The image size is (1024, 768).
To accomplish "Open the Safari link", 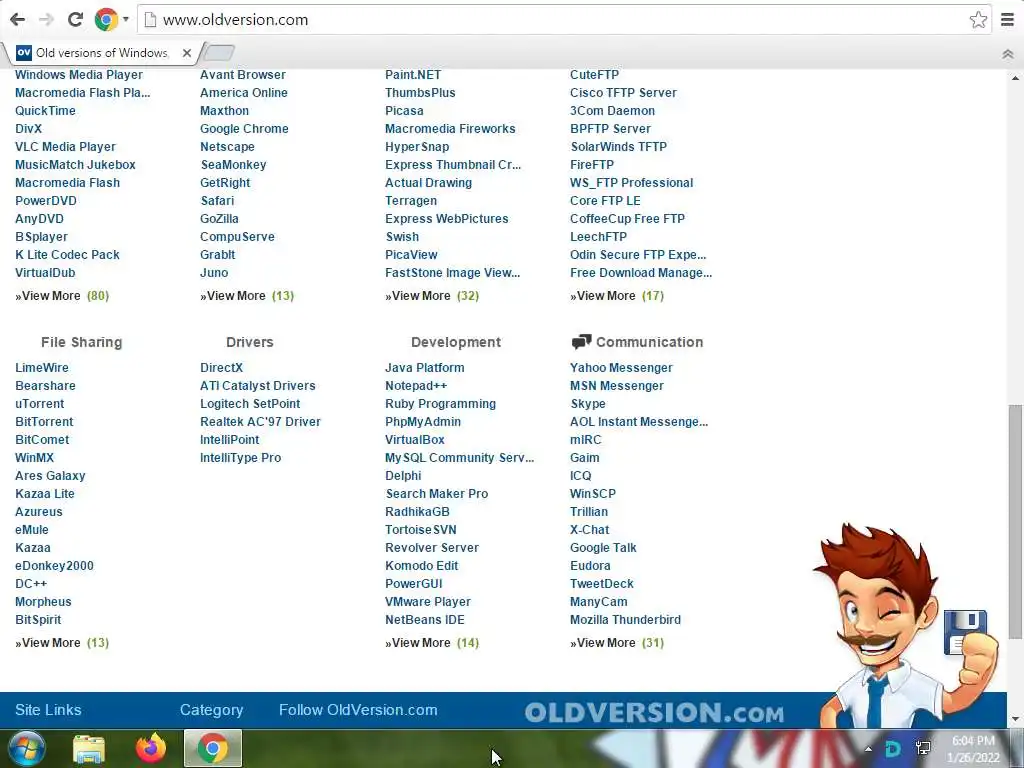I will pyautogui.click(x=217, y=201).
